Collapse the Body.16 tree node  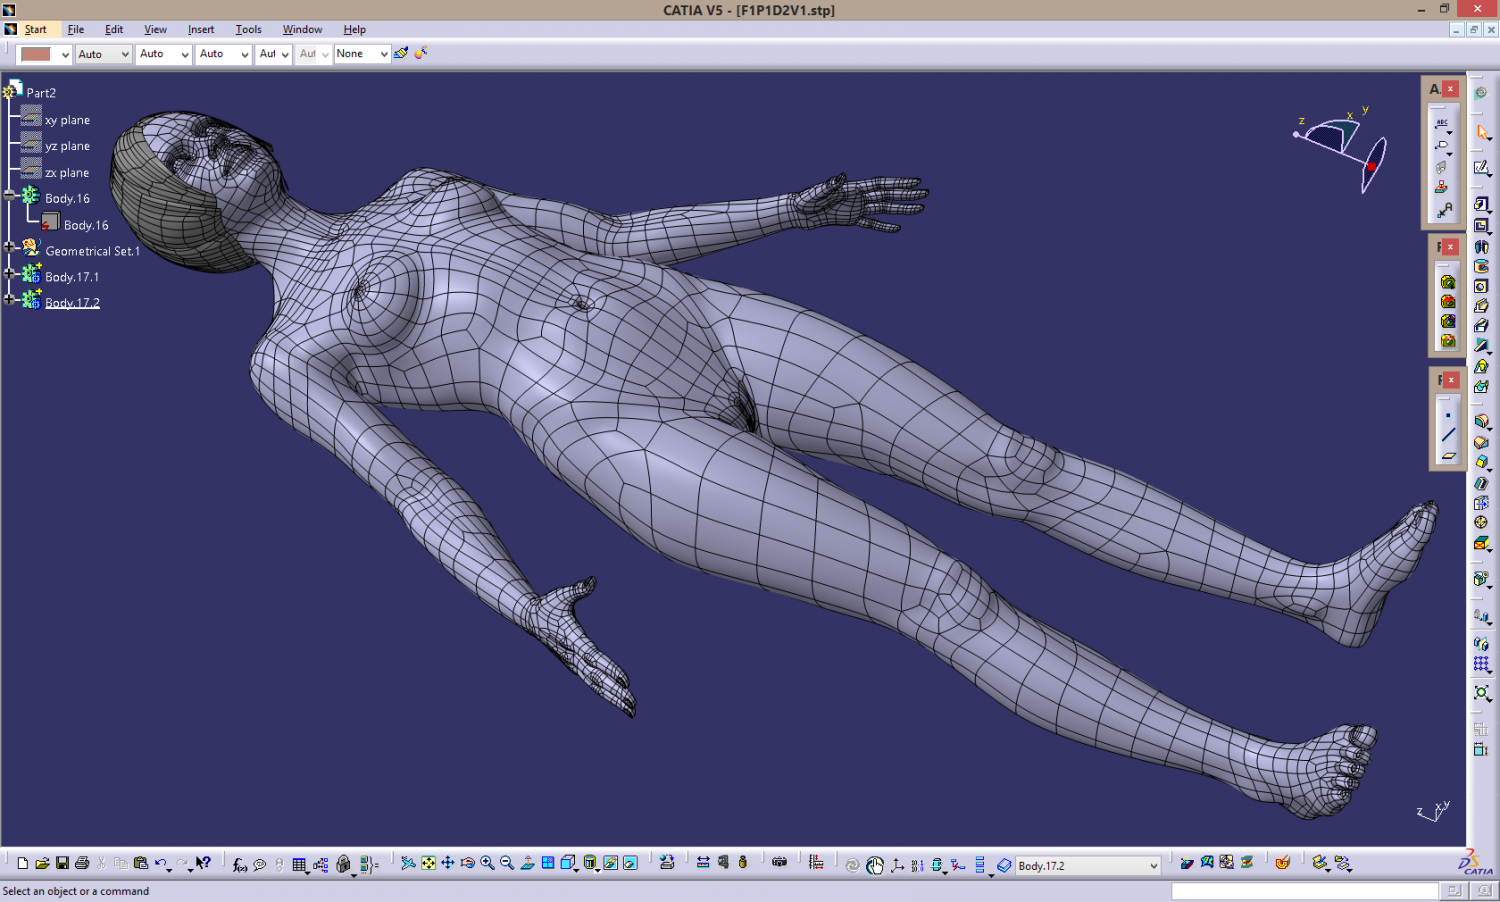[9, 195]
